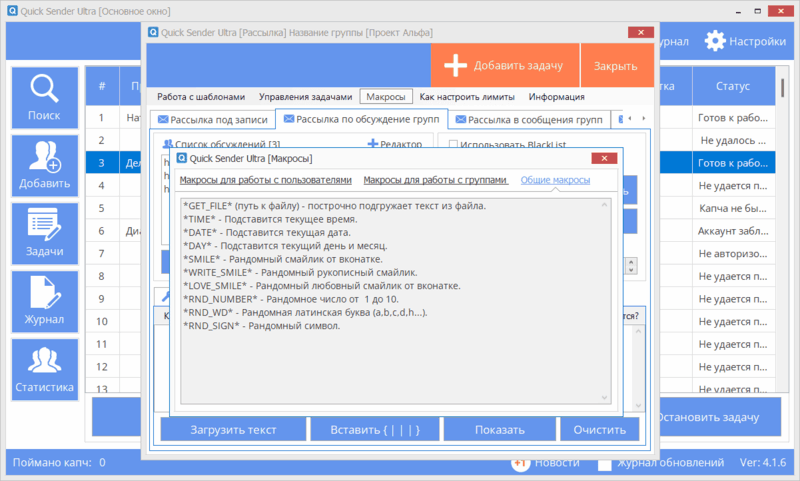The height and width of the screenshot is (481, 800).
Task: Open the Как настроить лимиты menu
Action: 467,97
